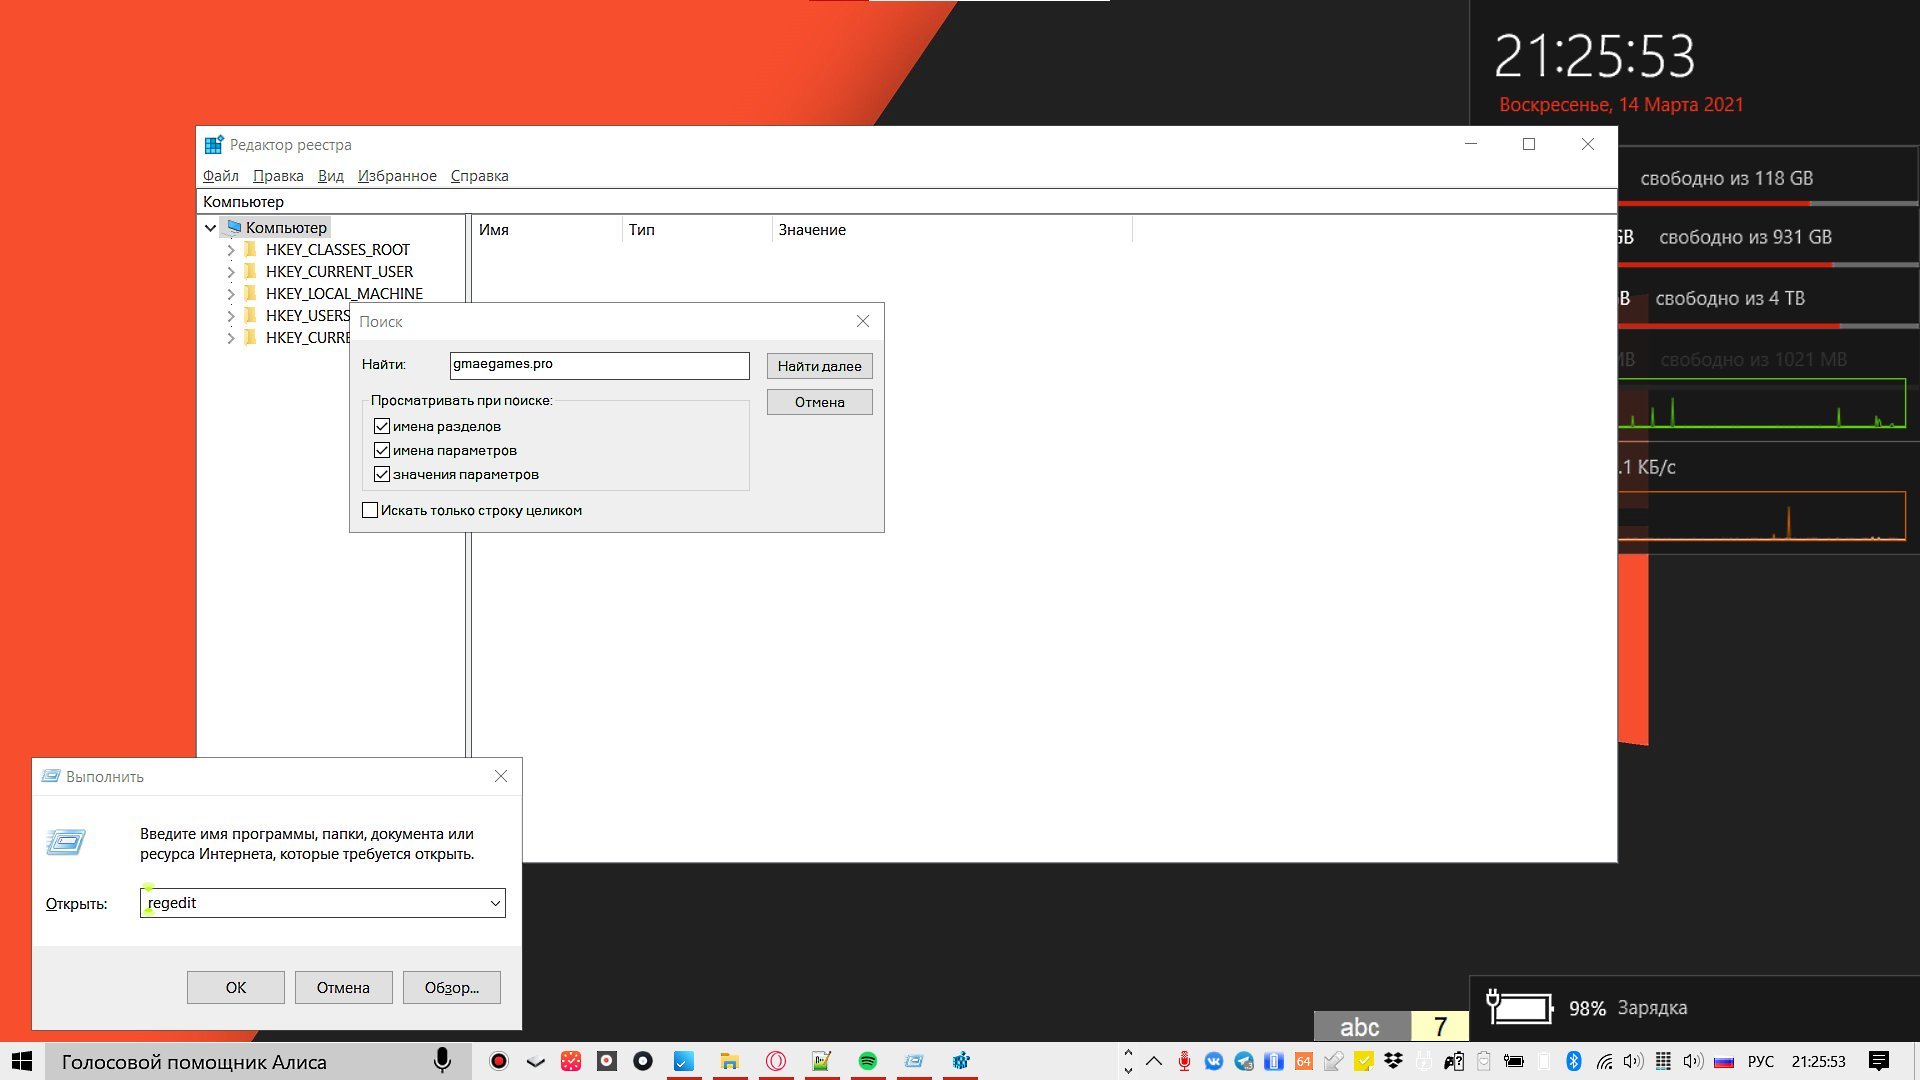Click the 'Обзор...' button in Run dialog
Image resolution: width=1920 pixels, height=1080 pixels.
coord(451,987)
